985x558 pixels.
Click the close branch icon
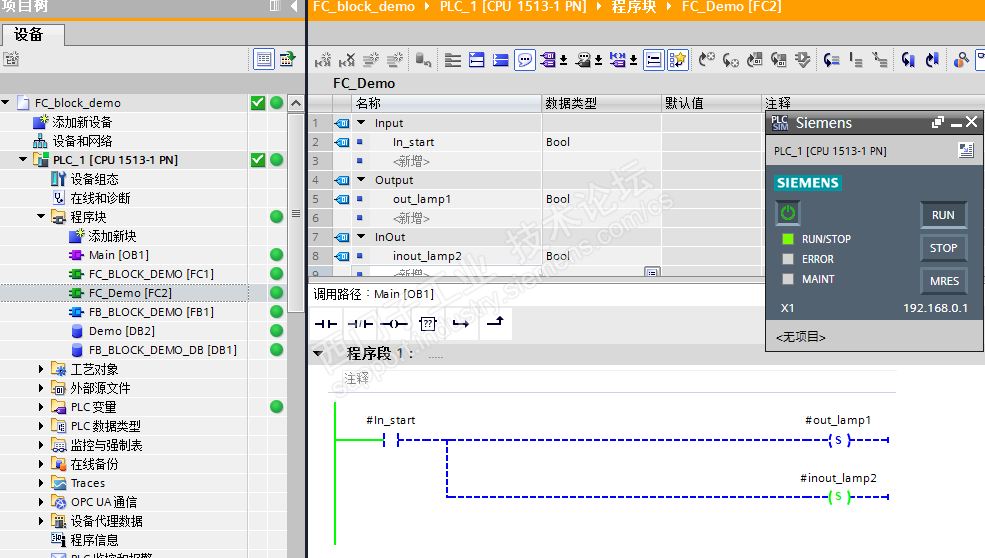tap(495, 322)
